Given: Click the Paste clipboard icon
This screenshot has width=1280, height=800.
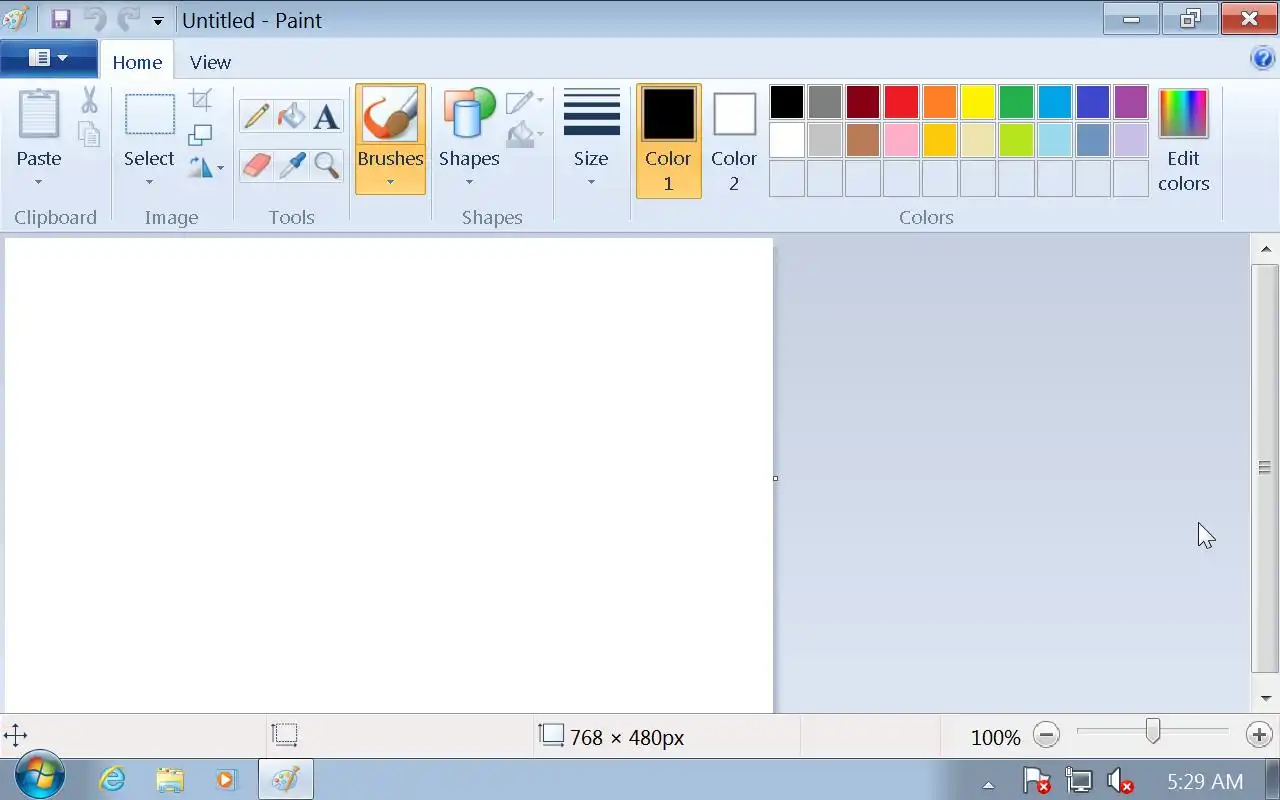Looking at the screenshot, I should [x=39, y=114].
